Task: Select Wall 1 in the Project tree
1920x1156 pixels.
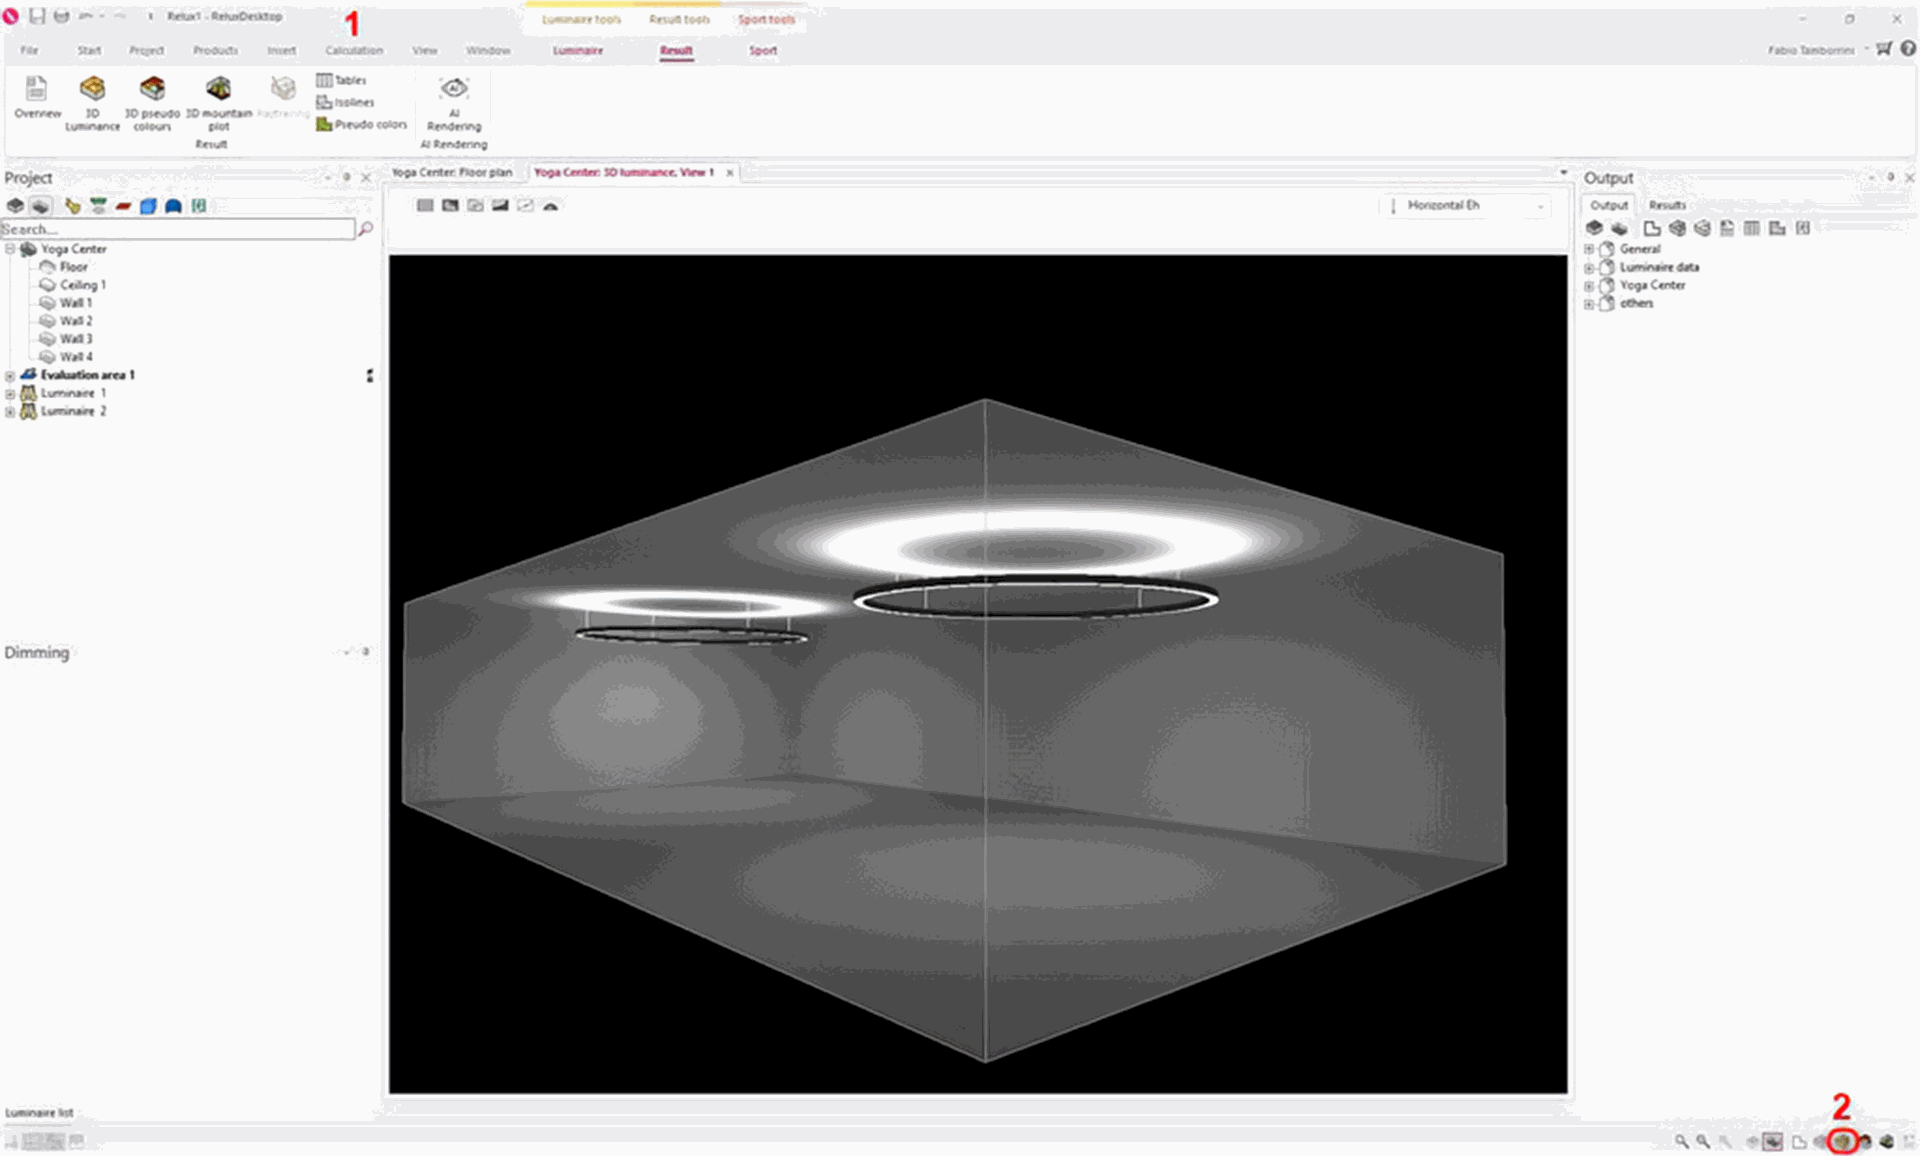Action: coord(75,303)
